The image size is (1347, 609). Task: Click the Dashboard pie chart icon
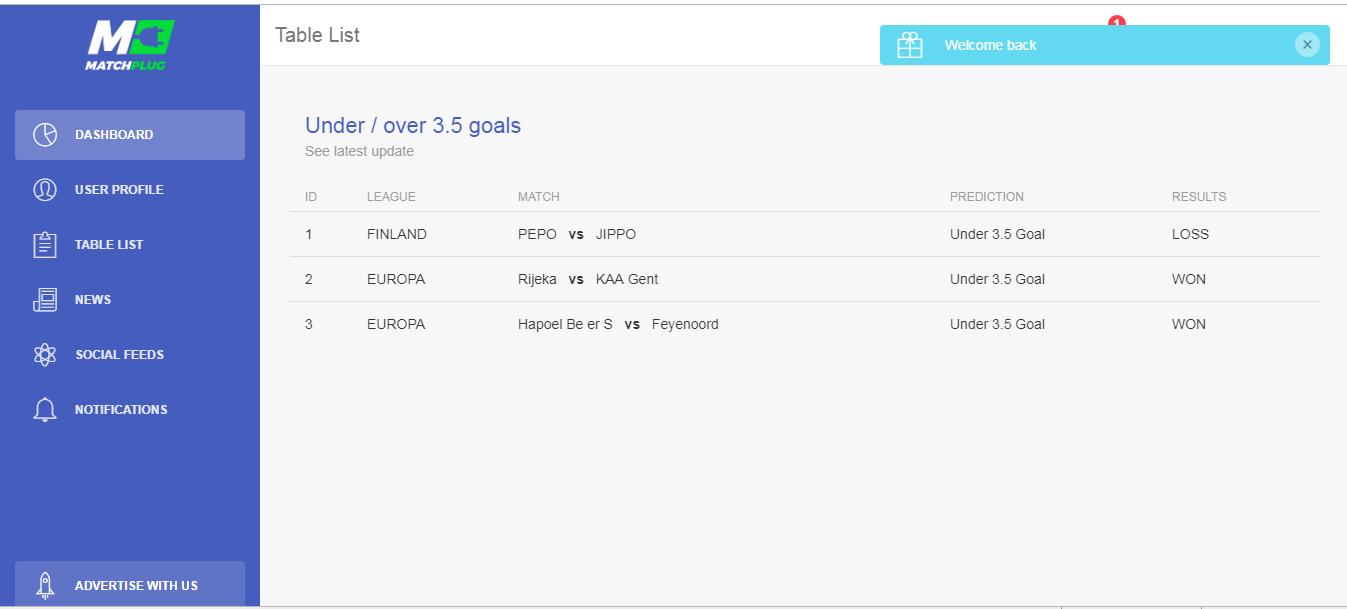pyautogui.click(x=45, y=135)
